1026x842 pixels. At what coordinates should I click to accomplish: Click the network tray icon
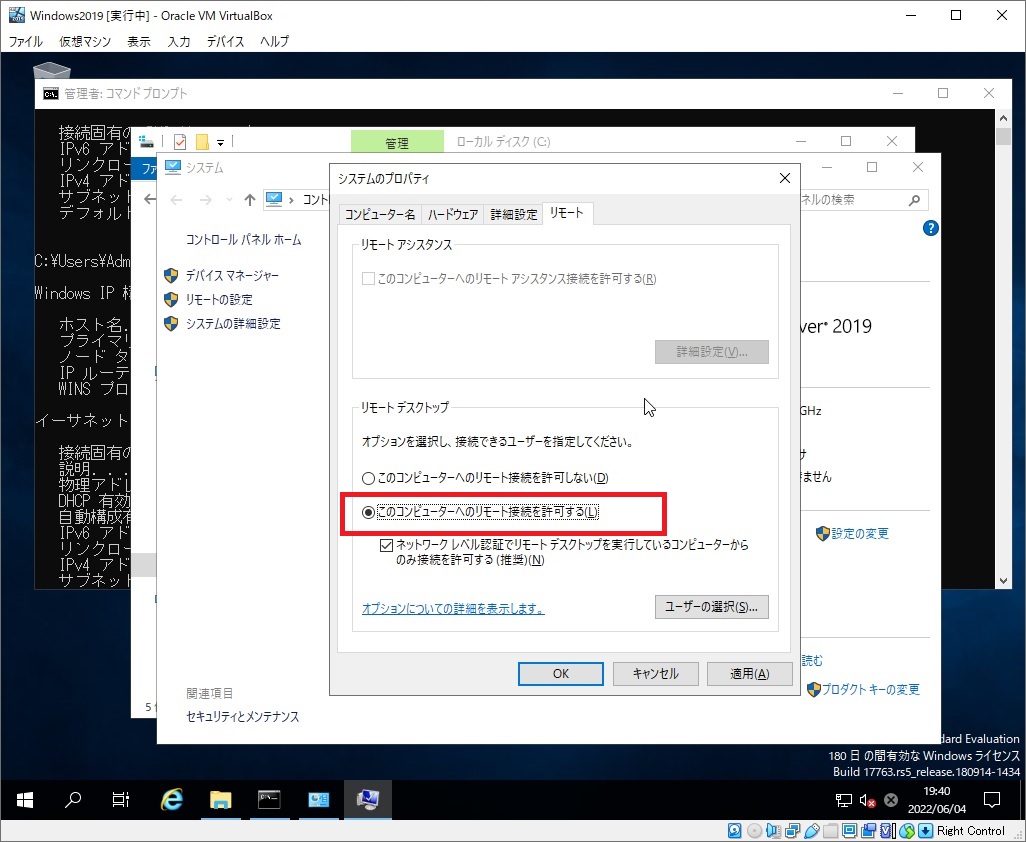click(x=843, y=799)
